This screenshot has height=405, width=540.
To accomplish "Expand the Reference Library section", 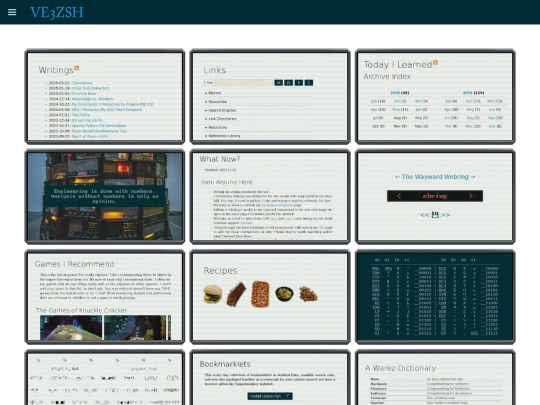I will [x=259, y=136].
